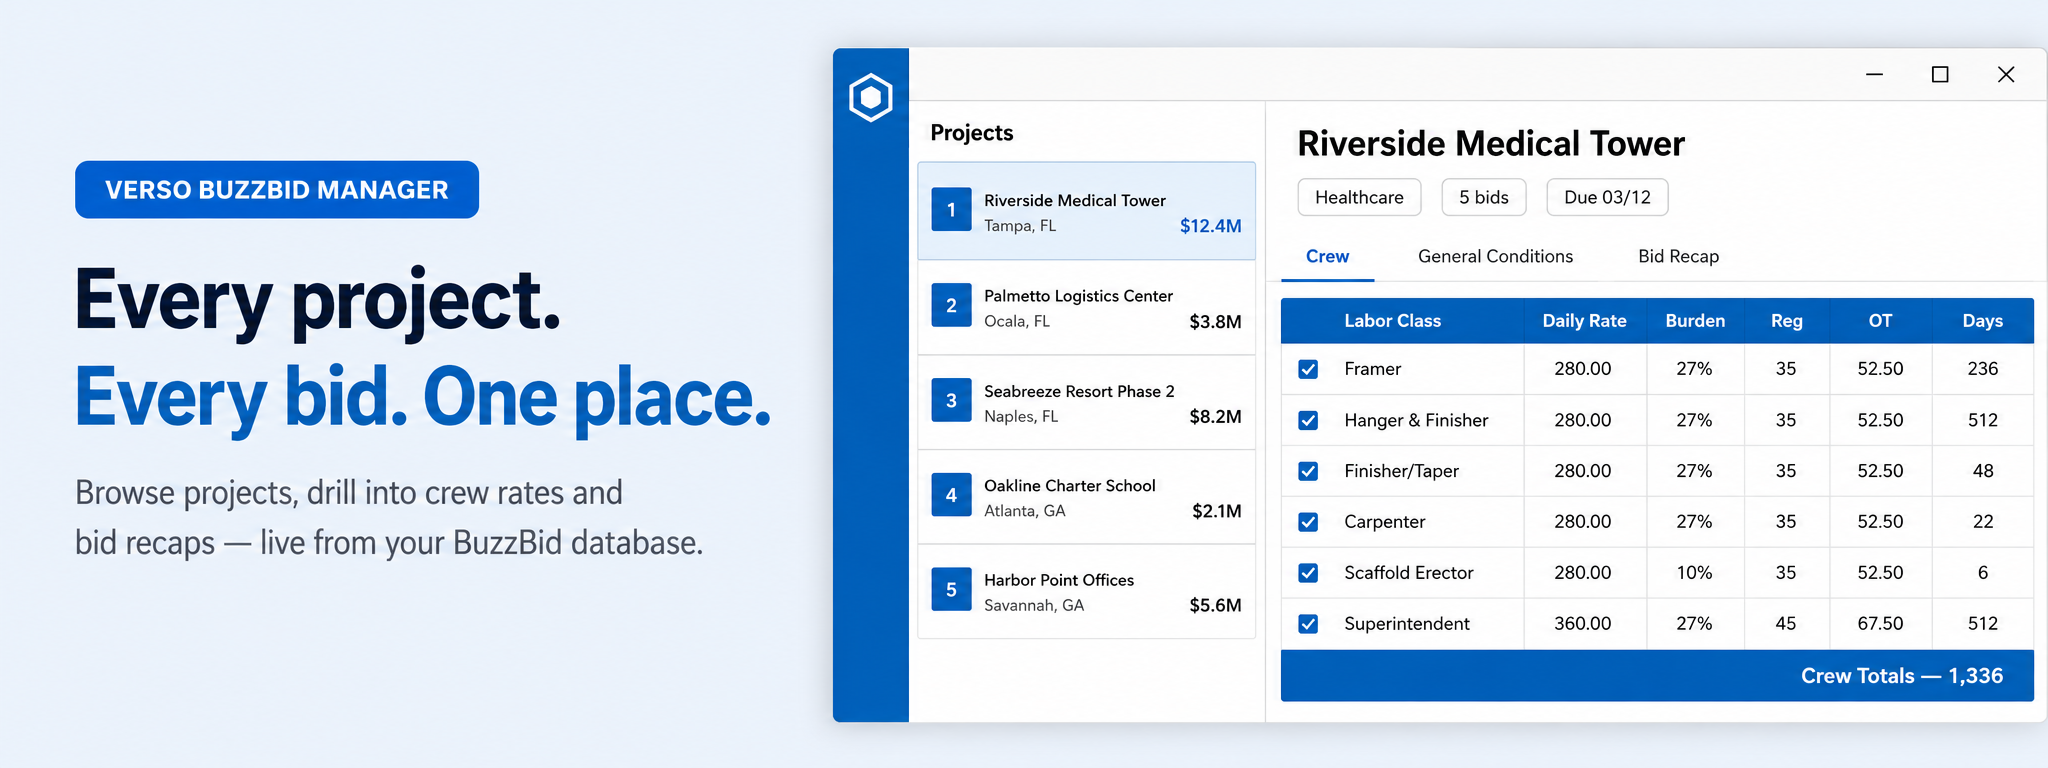2048x768 pixels.
Task: Click Carpenter's 22 days value
Action: point(1983,522)
